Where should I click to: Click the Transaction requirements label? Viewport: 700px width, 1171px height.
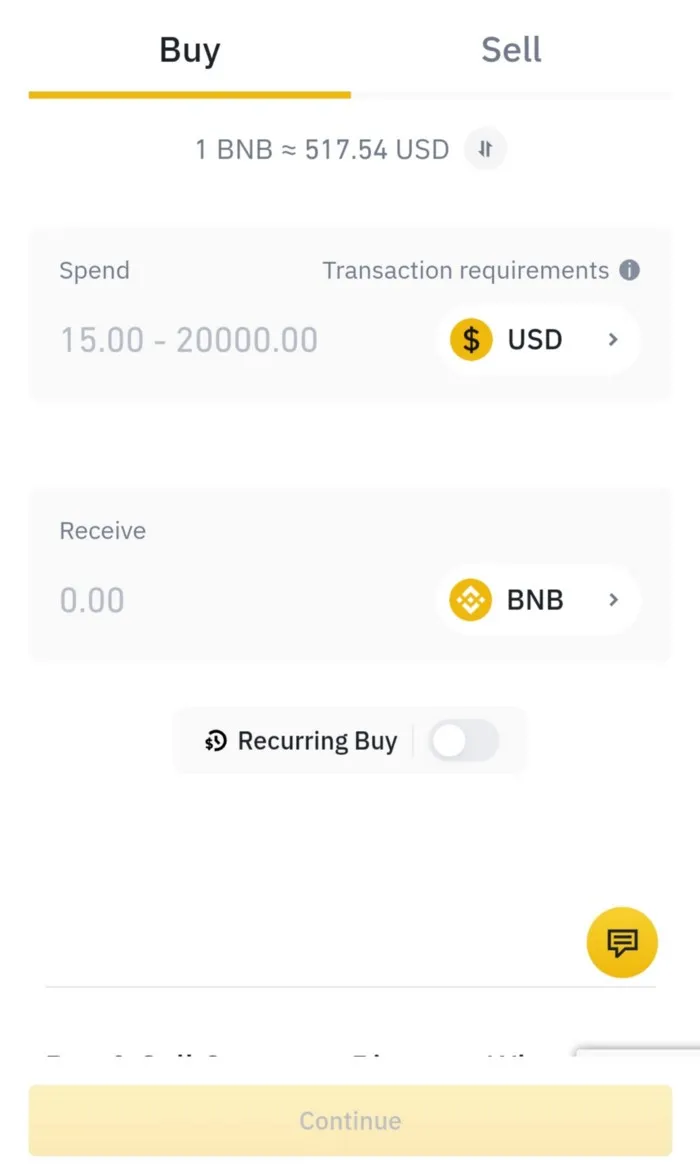tap(466, 270)
